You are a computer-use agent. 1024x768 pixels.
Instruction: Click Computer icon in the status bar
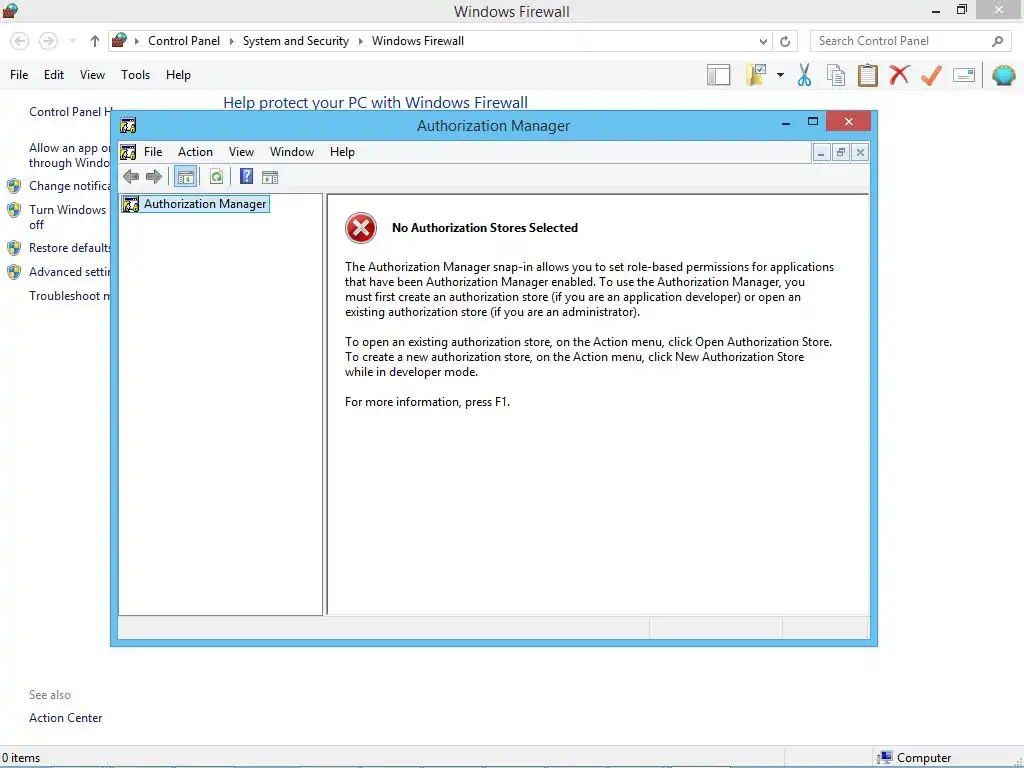885,758
